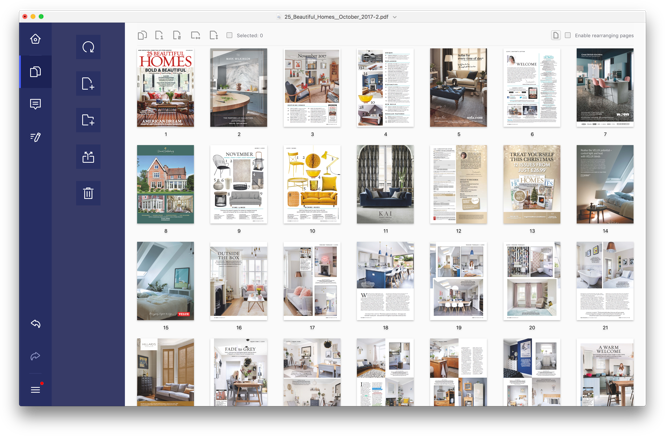Click the select even pages icon
Viewport: 665px width, 436px height.
tap(177, 35)
